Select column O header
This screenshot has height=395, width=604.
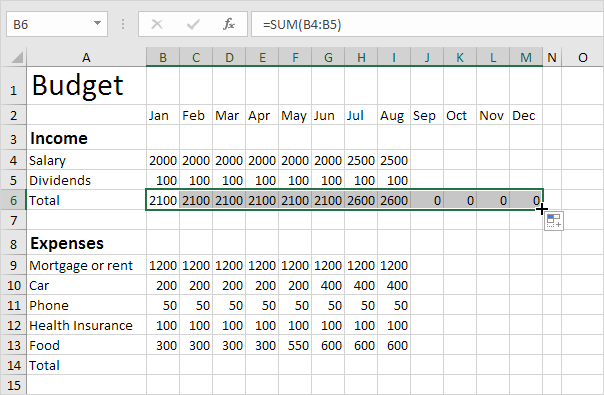[x=582, y=57]
